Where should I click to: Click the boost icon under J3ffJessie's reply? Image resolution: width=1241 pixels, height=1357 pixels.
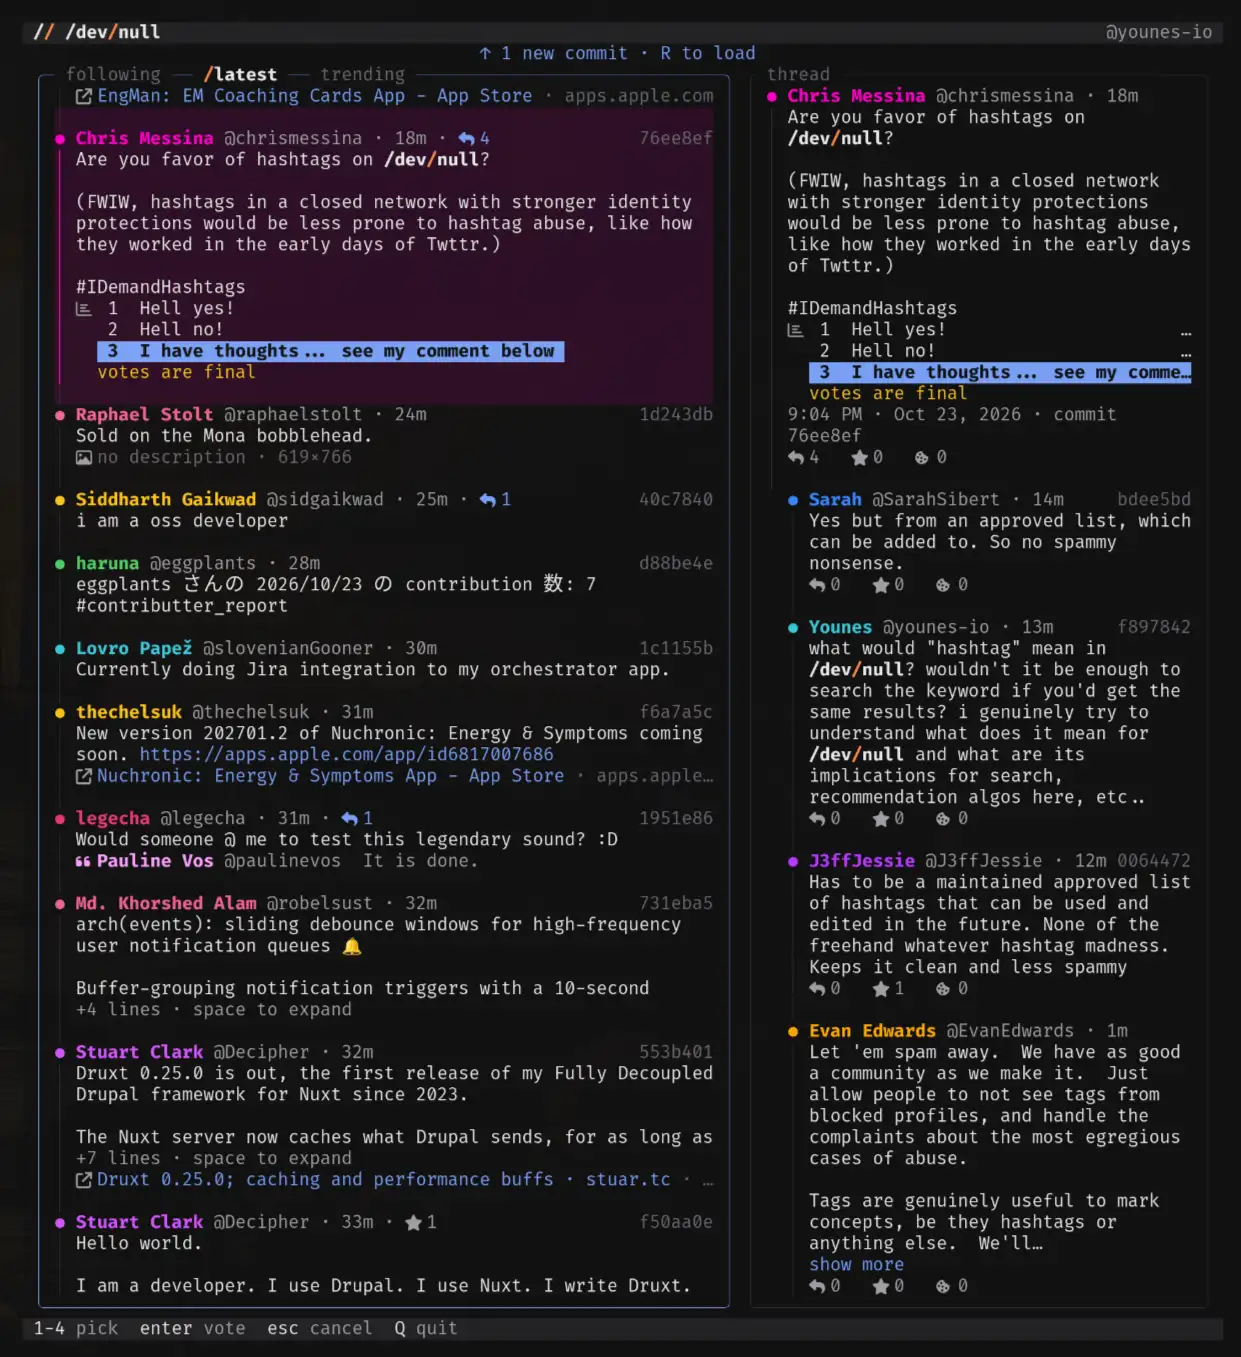pyautogui.click(x=943, y=989)
